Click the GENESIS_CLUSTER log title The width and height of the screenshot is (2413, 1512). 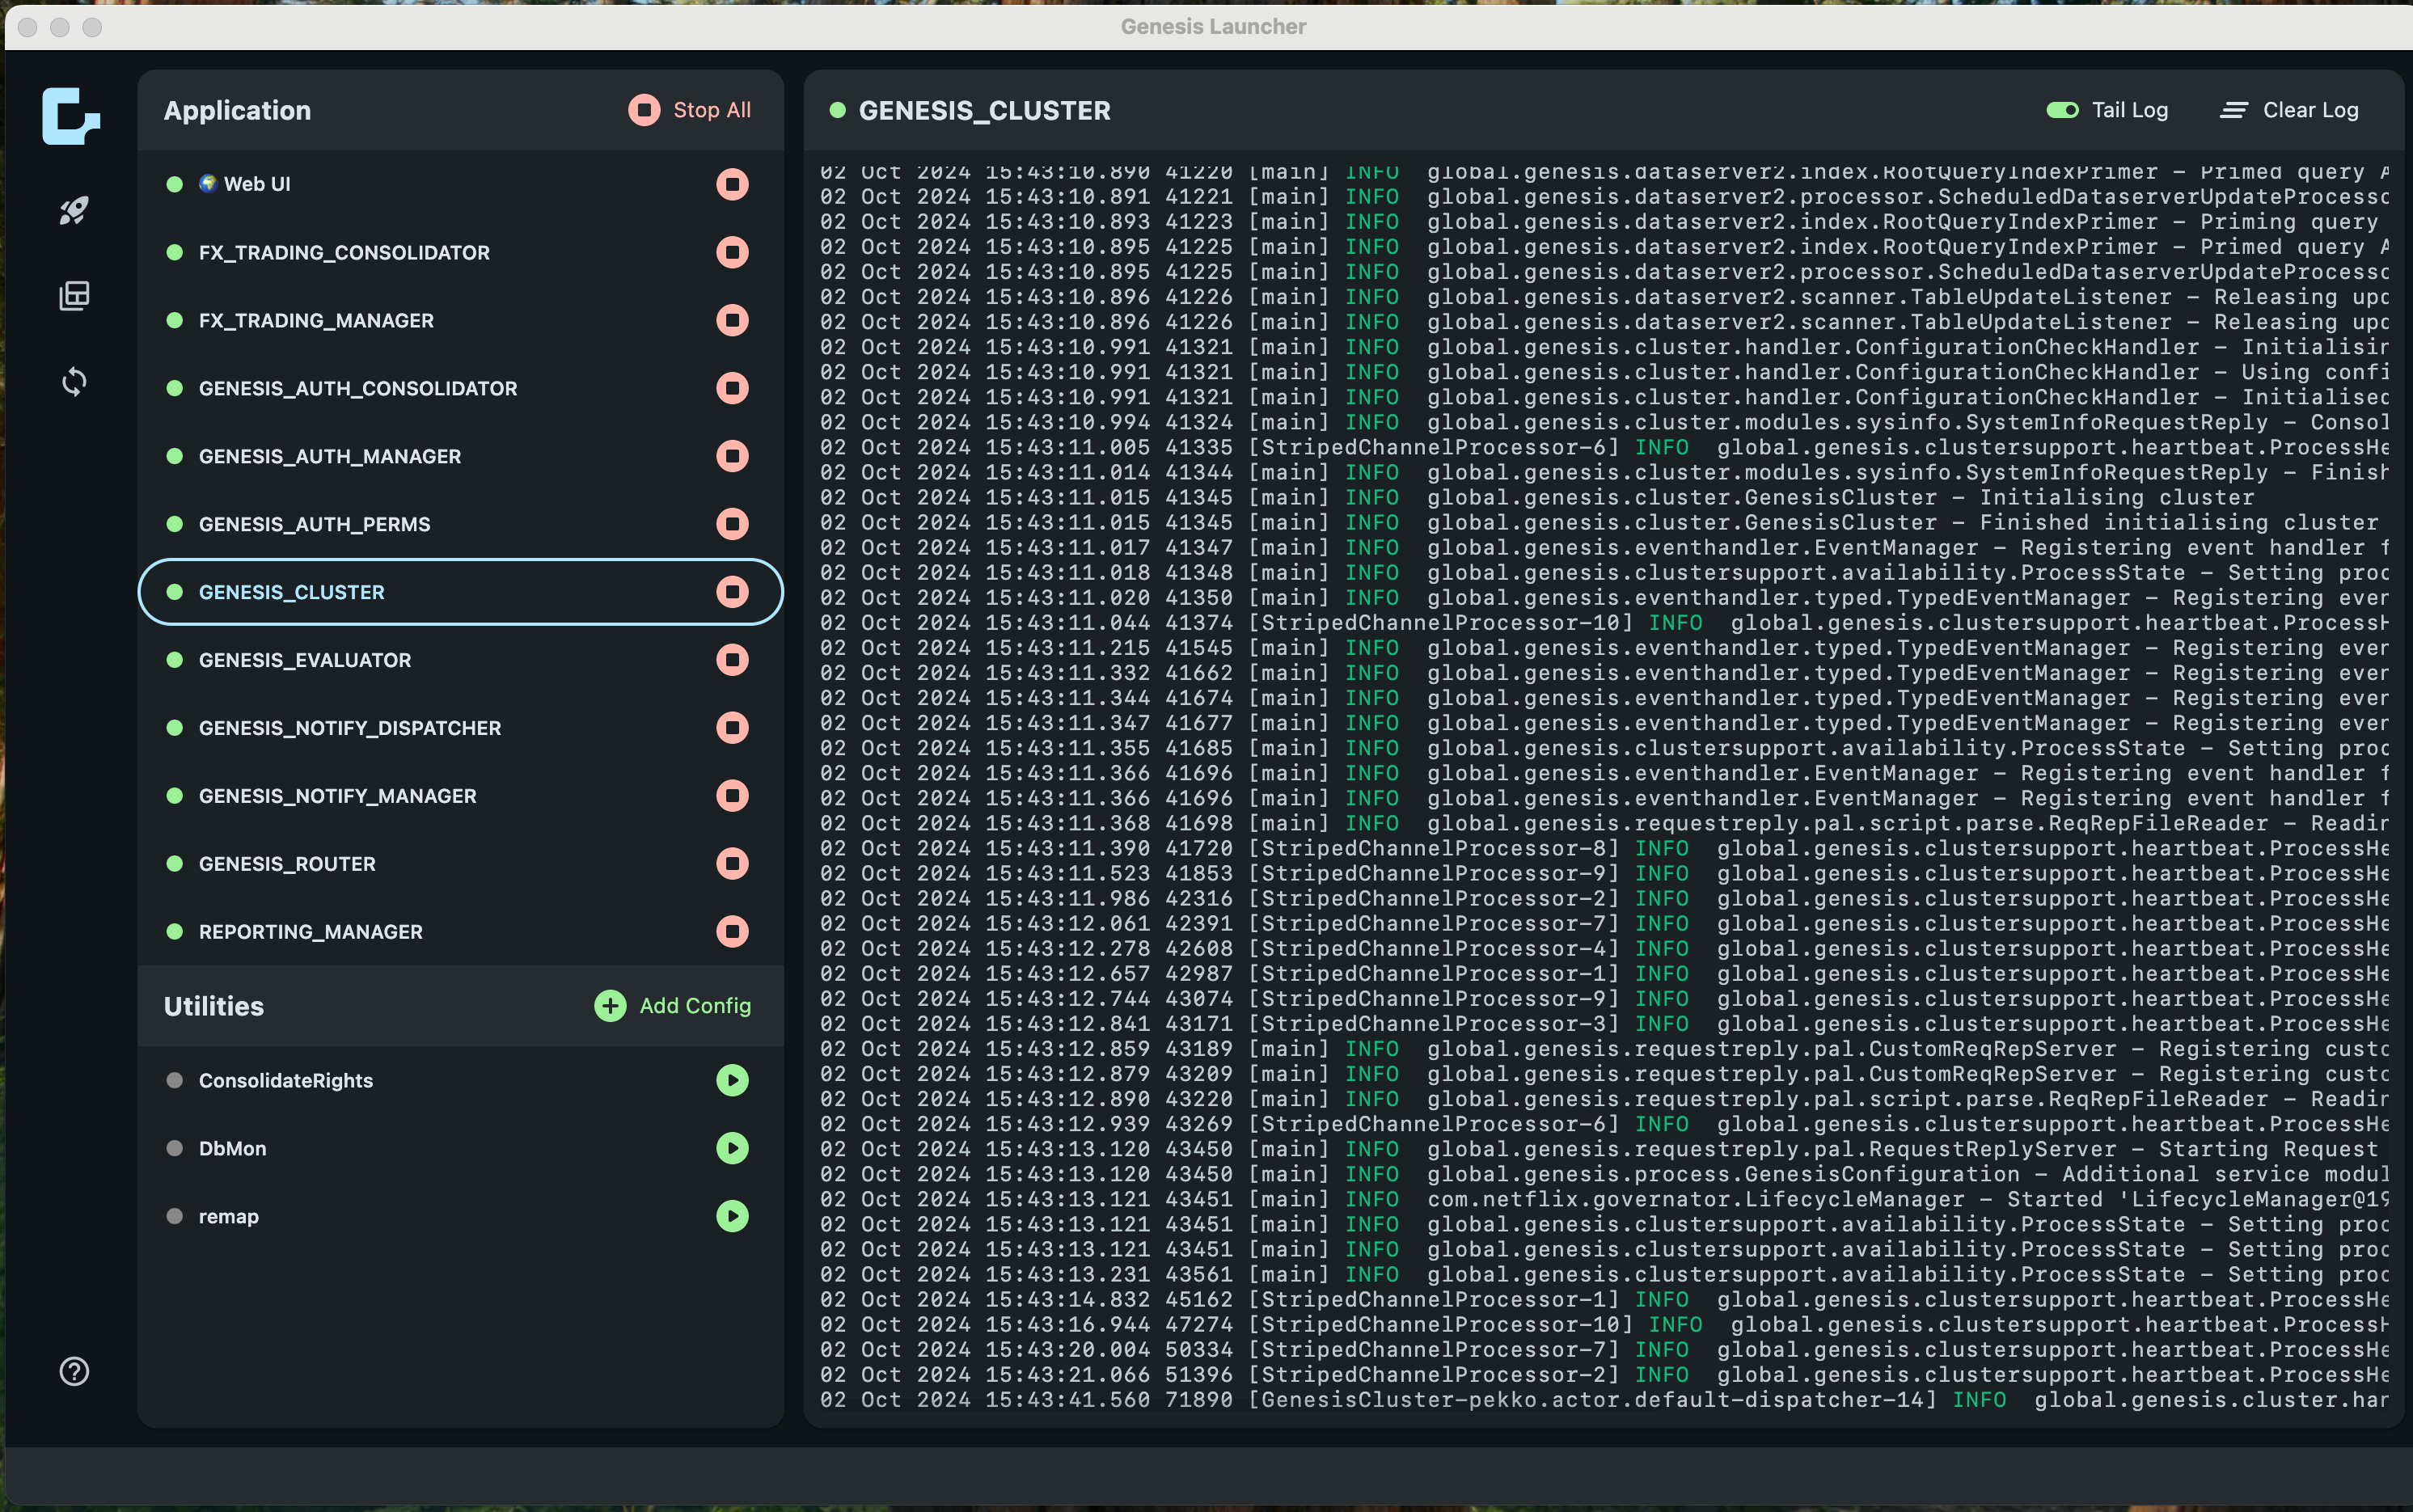pyautogui.click(x=984, y=110)
